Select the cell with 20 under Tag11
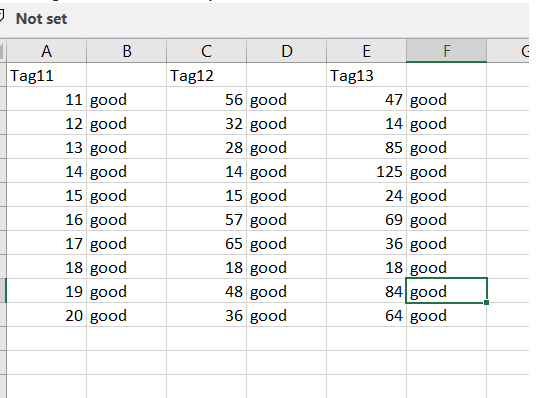 [46, 315]
